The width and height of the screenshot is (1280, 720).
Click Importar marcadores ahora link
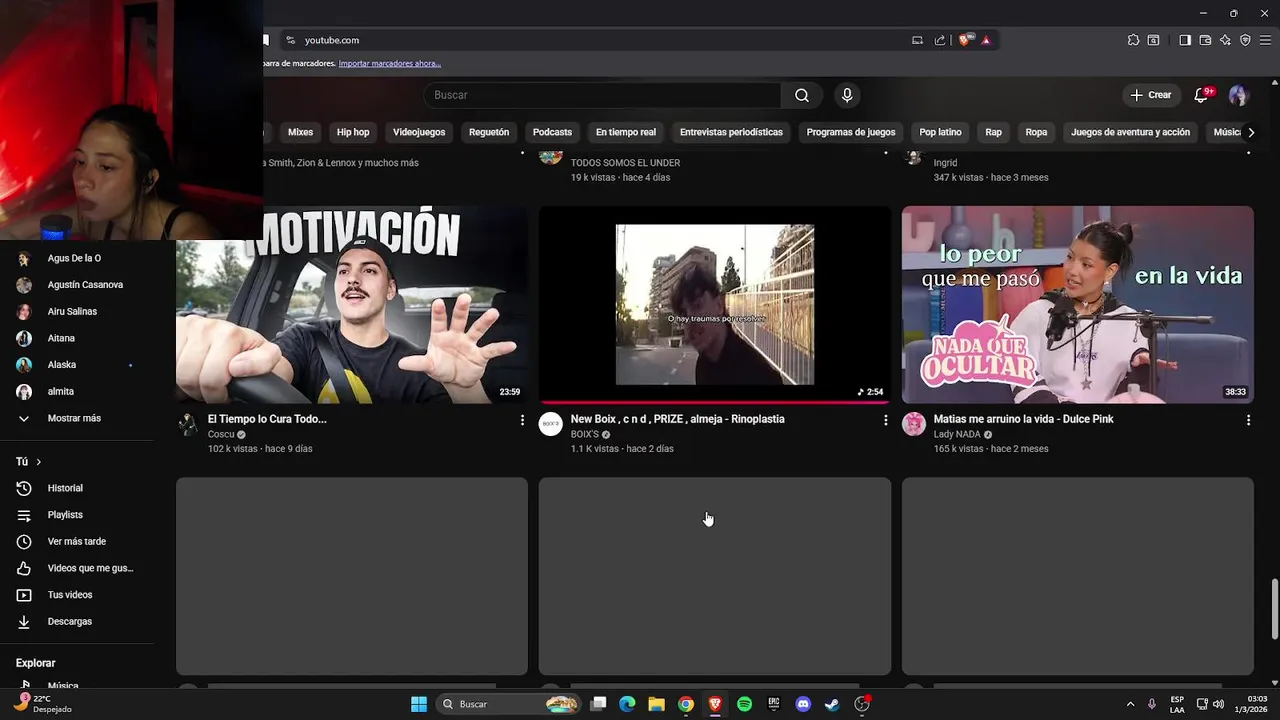pos(390,63)
